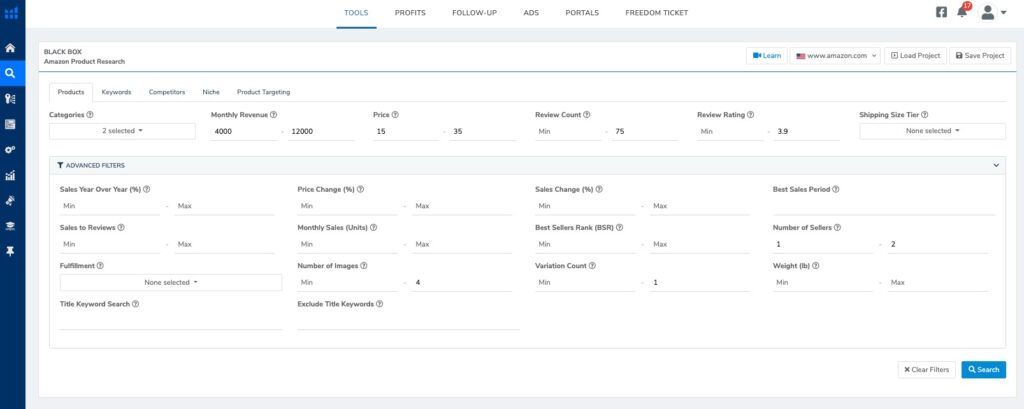1024x409 pixels.
Task: Click the Best Sales Period field
Action: (x=884, y=206)
